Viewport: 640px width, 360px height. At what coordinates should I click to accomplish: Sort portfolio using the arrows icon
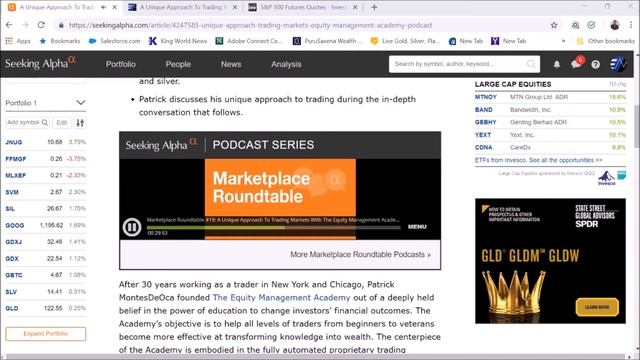coord(80,122)
